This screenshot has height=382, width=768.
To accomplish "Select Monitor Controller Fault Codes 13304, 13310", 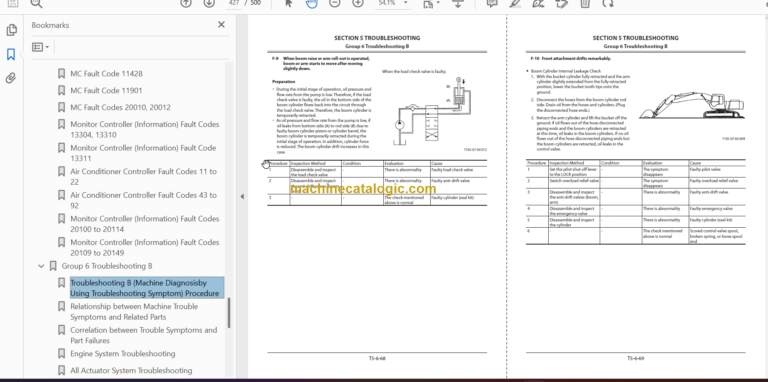I will [x=144, y=129].
